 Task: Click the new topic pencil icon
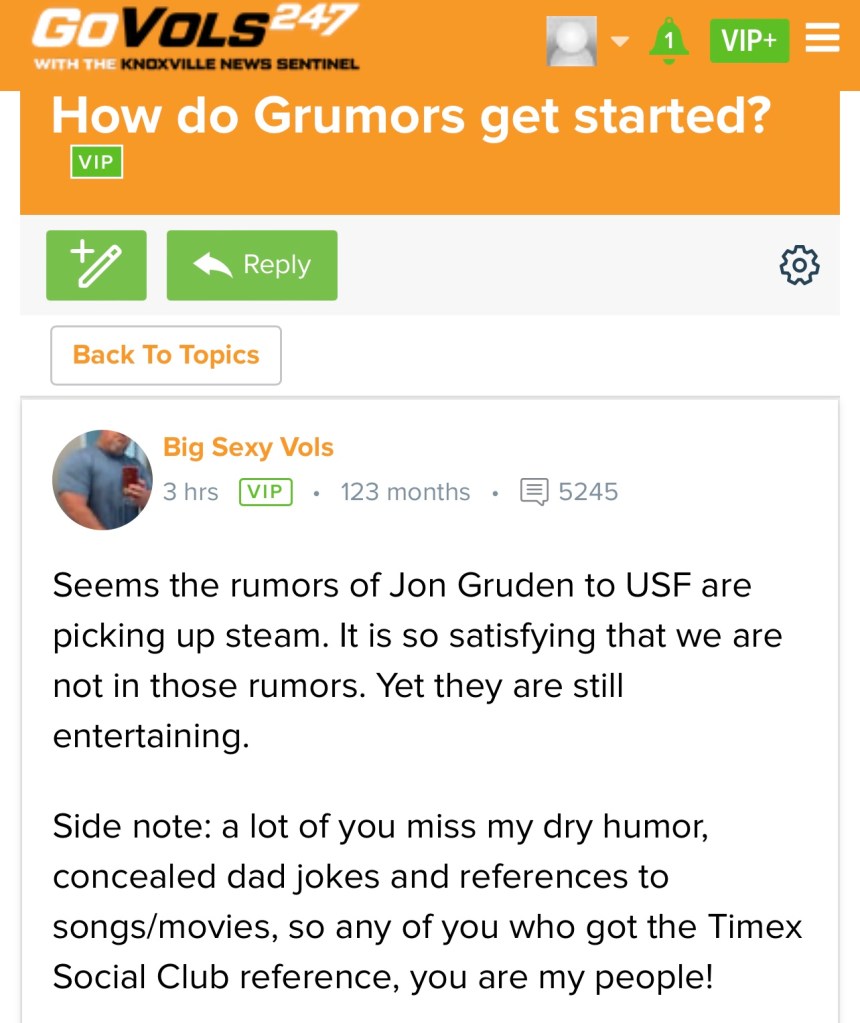pos(96,265)
